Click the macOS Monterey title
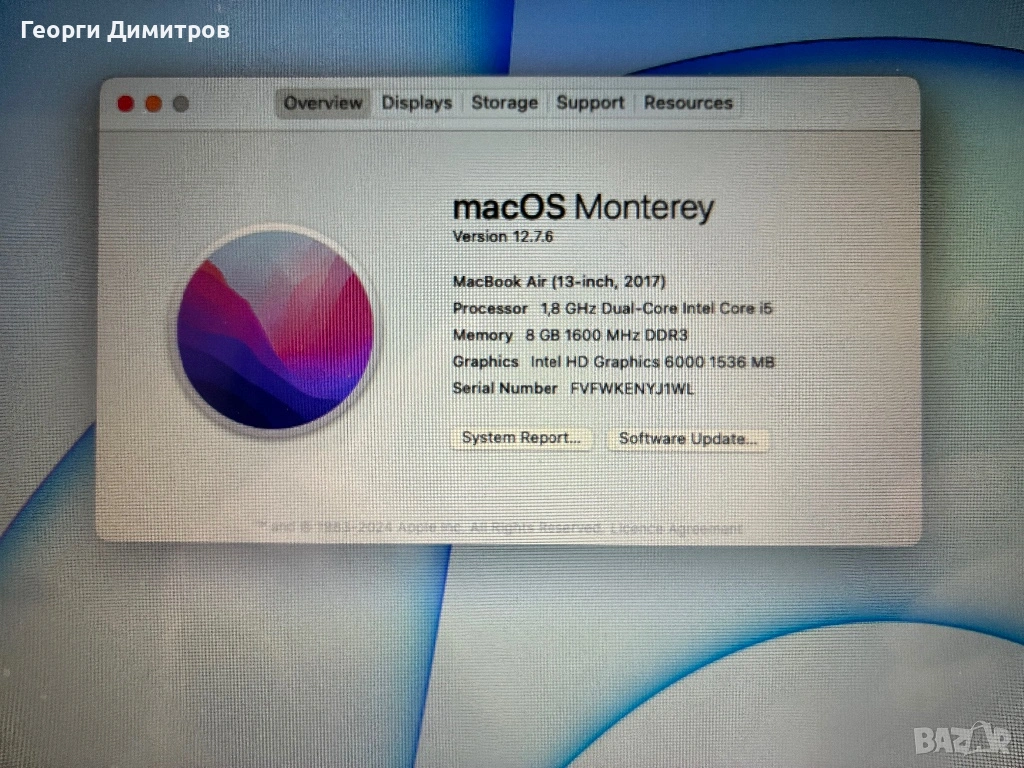The height and width of the screenshot is (768, 1024). click(583, 208)
